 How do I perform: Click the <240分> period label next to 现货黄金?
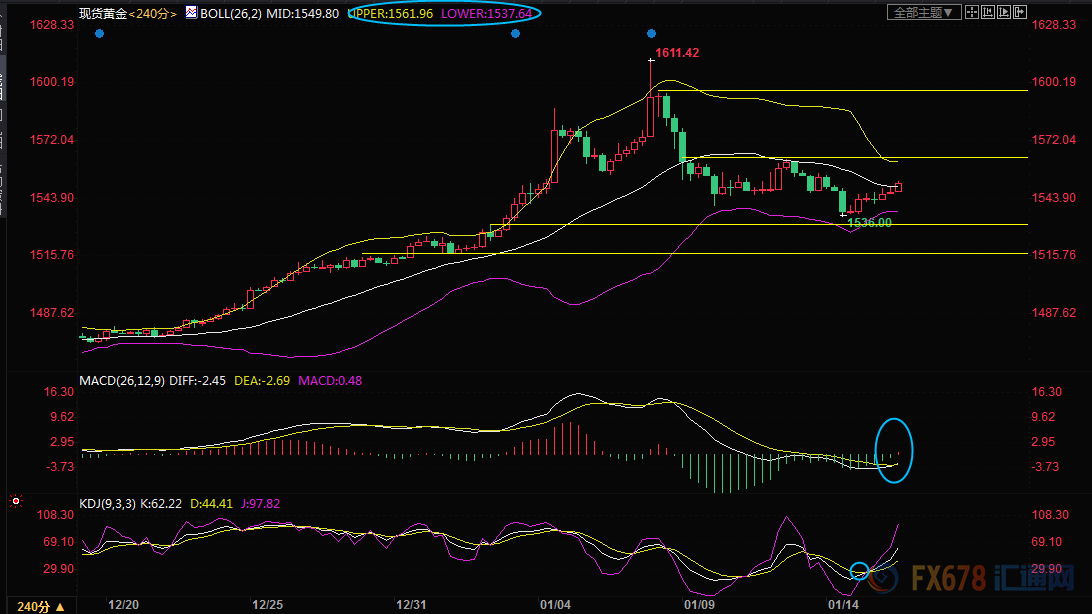point(154,13)
